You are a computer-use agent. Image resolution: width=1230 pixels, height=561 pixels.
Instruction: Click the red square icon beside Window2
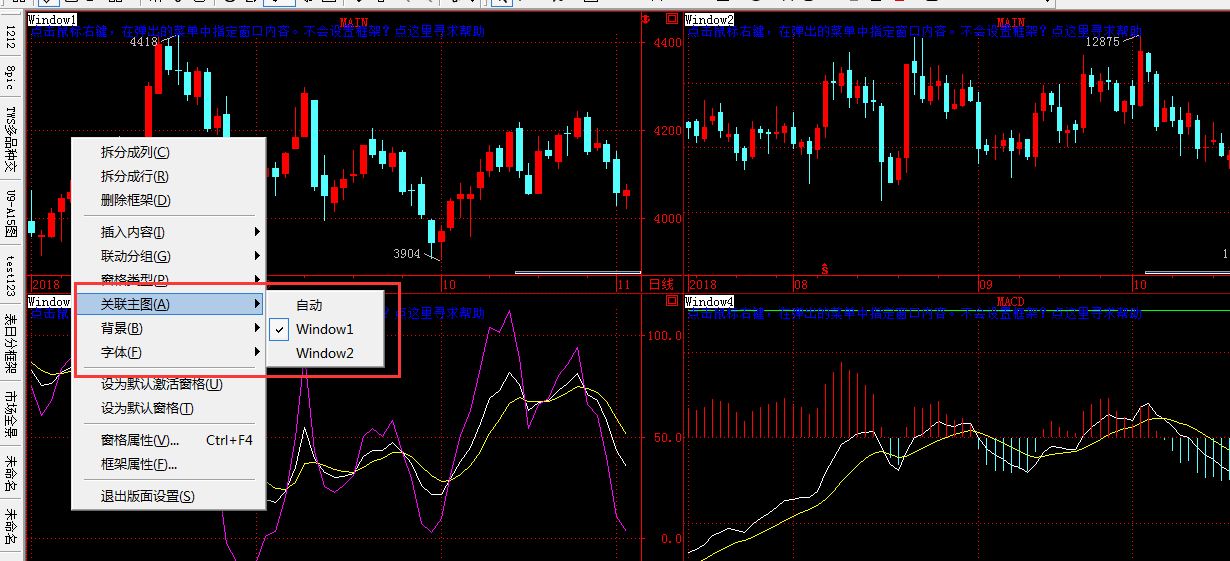(x=671, y=20)
